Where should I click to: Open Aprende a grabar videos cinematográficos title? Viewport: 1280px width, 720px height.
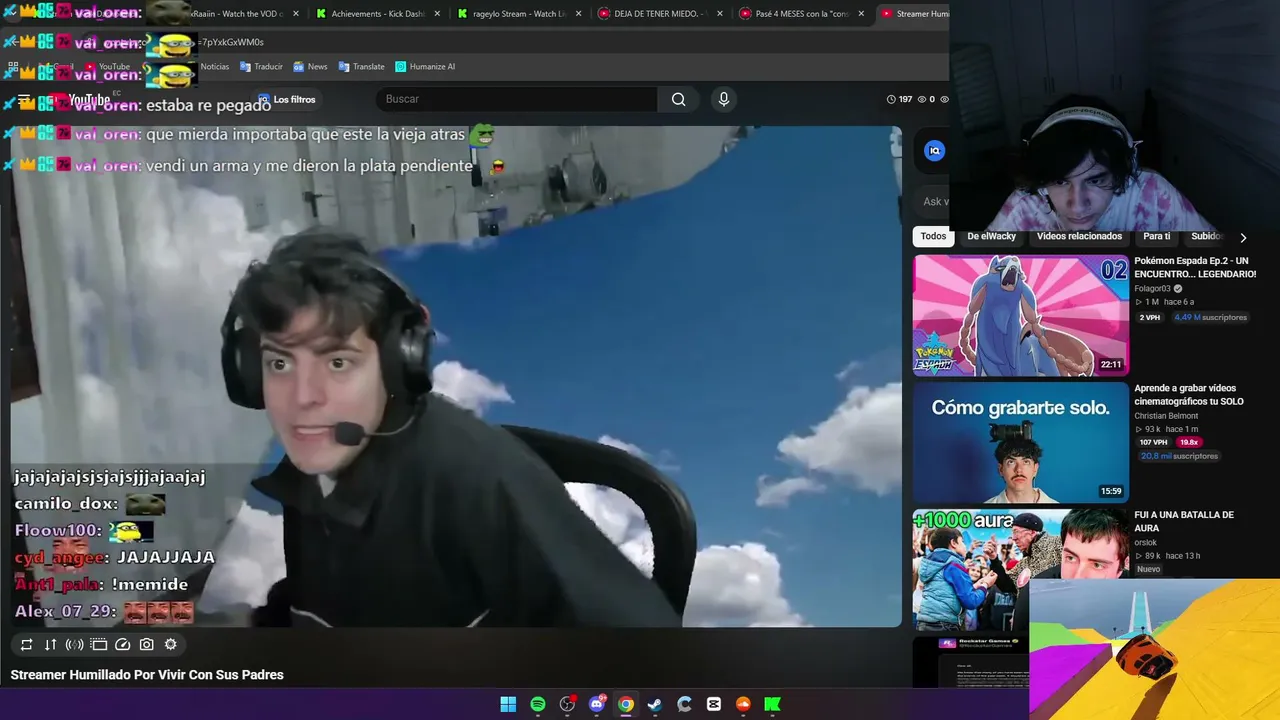point(1189,395)
